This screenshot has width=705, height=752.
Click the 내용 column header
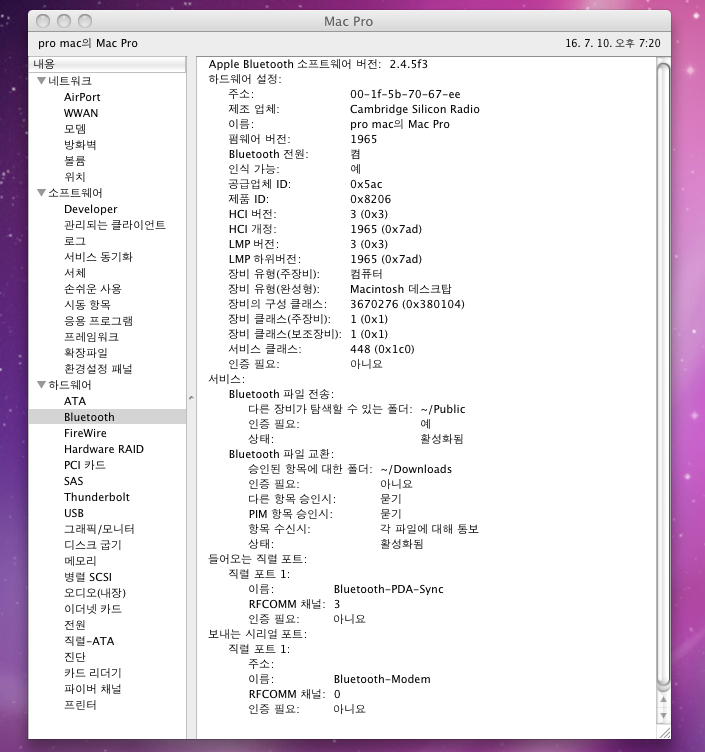[107, 64]
